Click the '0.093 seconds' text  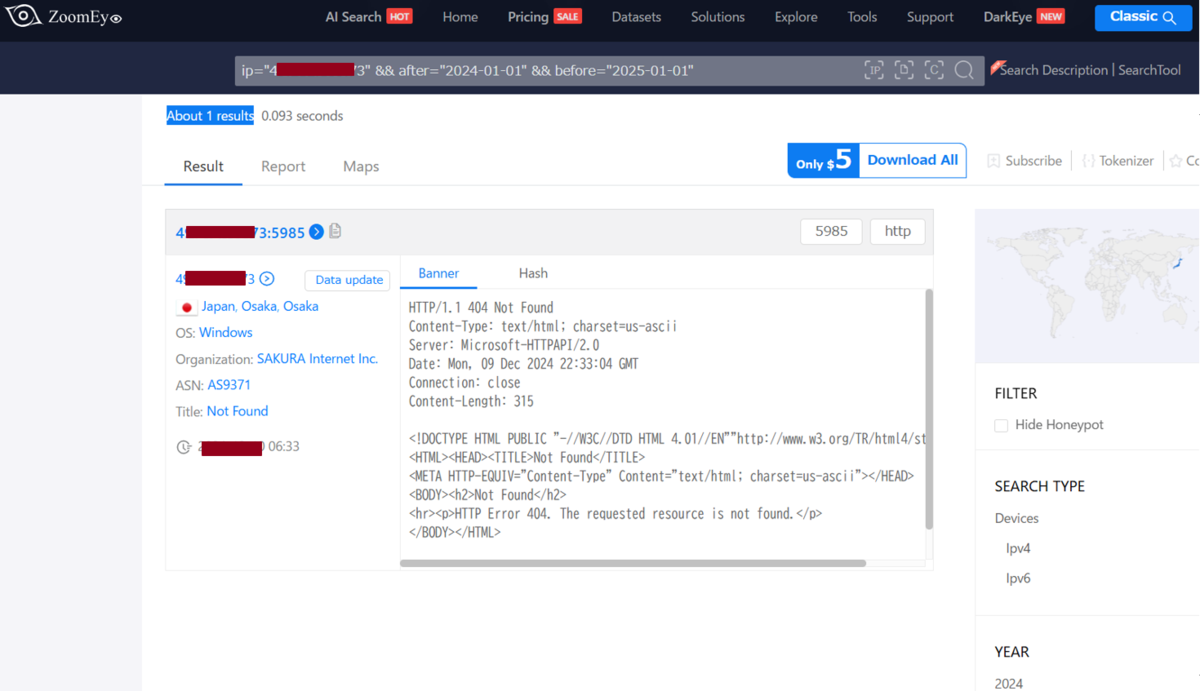click(x=302, y=116)
